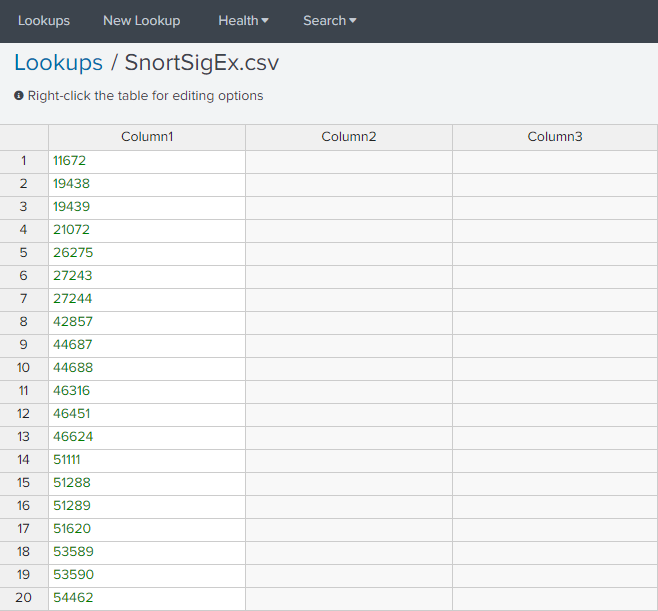Image resolution: width=658 pixels, height=611 pixels.
Task: Select the Column2 header
Action: click(x=349, y=137)
